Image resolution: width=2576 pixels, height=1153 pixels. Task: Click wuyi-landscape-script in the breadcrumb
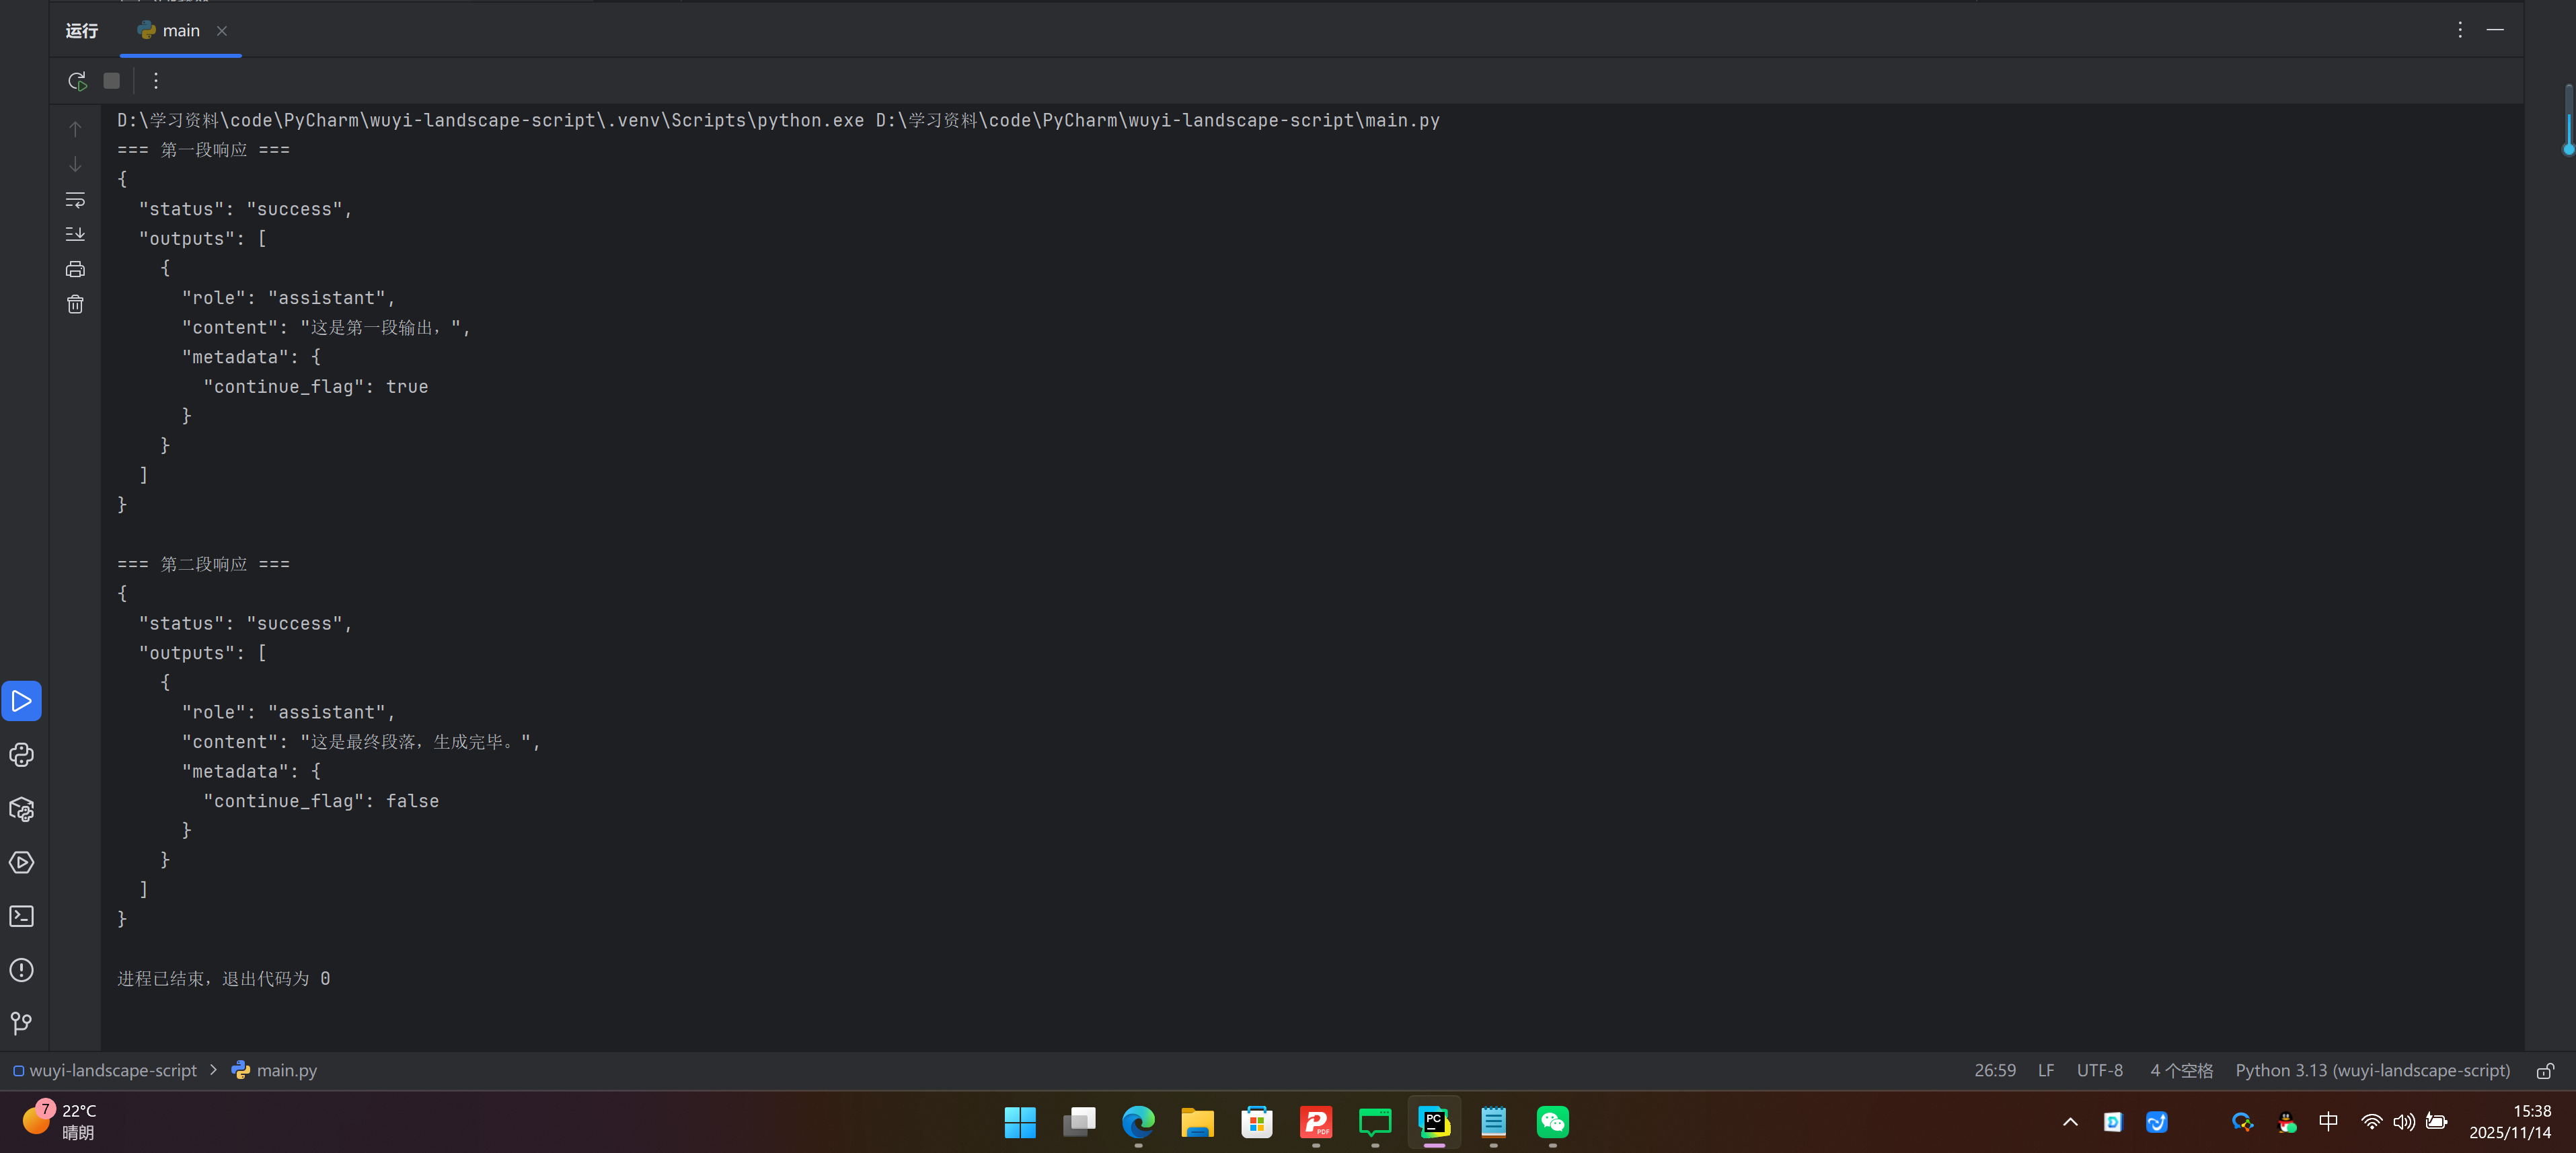tap(113, 1070)
